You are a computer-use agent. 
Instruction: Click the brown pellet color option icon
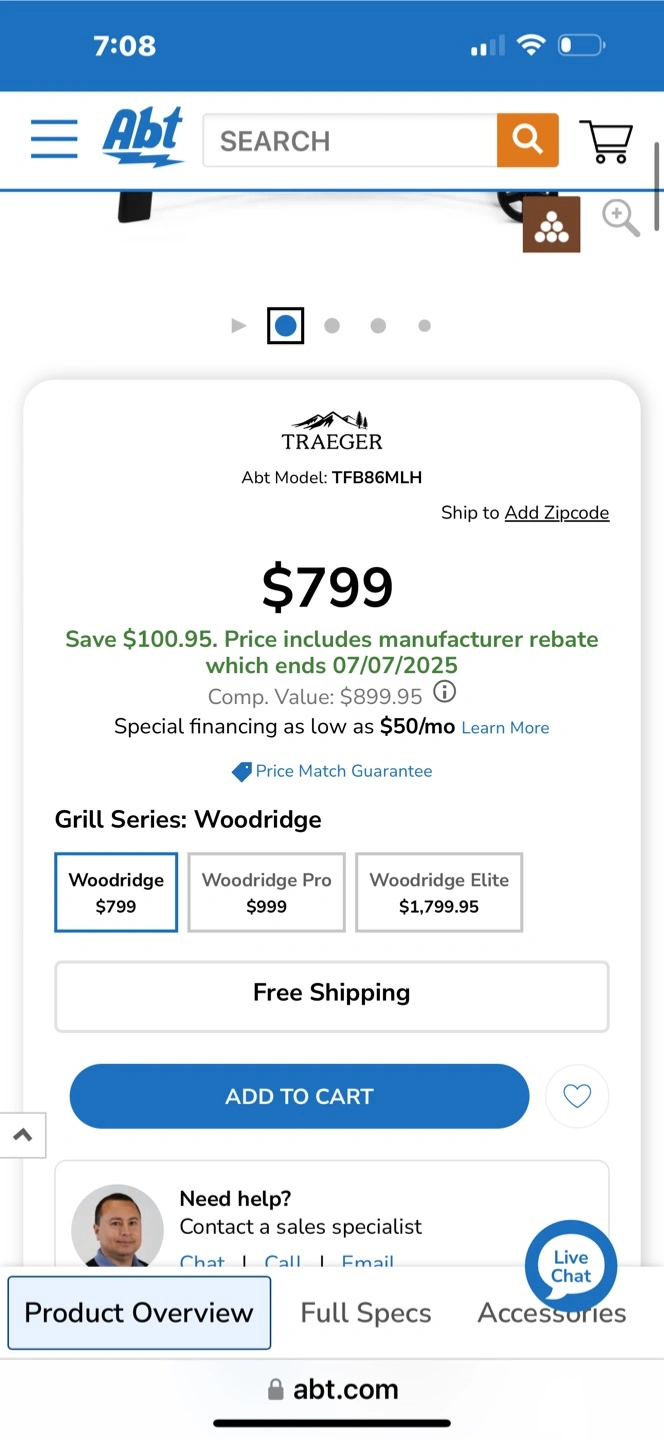(552, 224)
